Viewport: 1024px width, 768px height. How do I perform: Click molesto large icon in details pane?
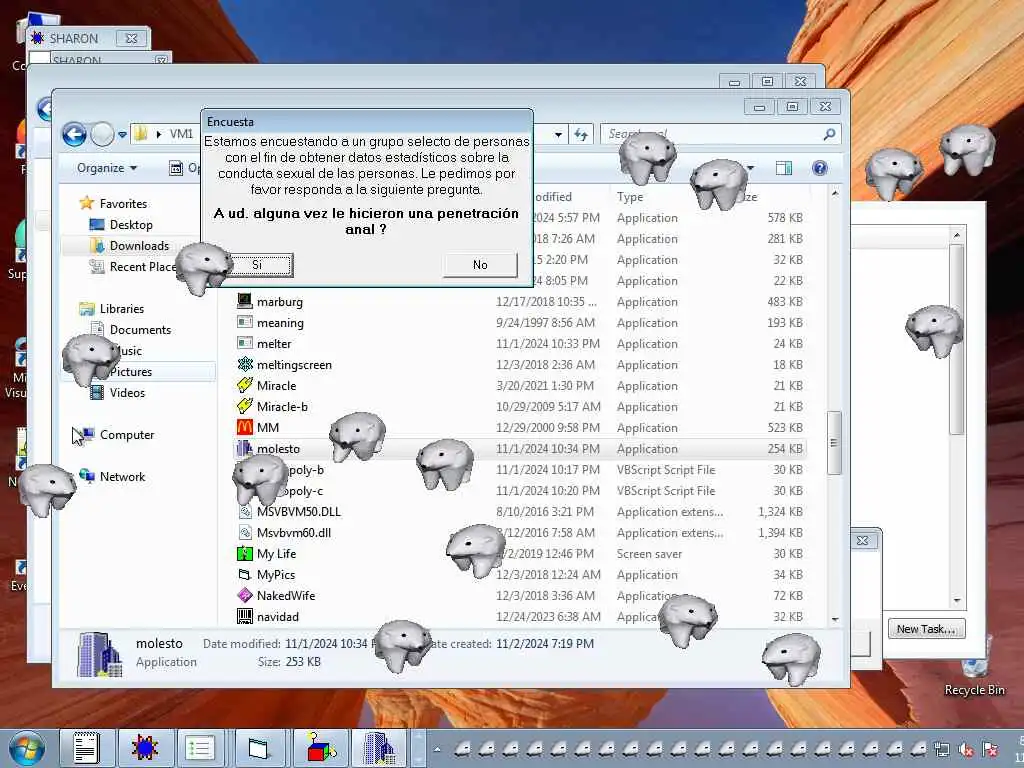(99, 654)
